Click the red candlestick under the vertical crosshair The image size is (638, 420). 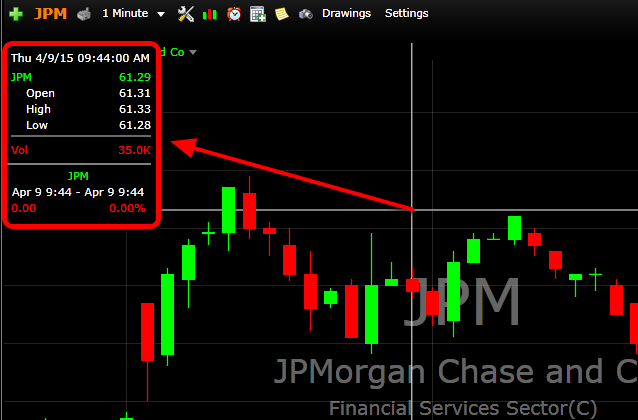coord(412,285)
